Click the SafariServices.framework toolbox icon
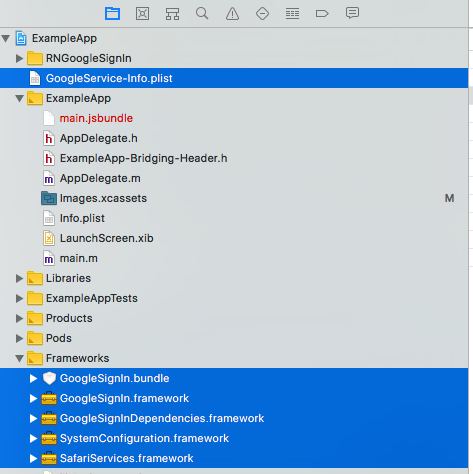 [49, 458]
